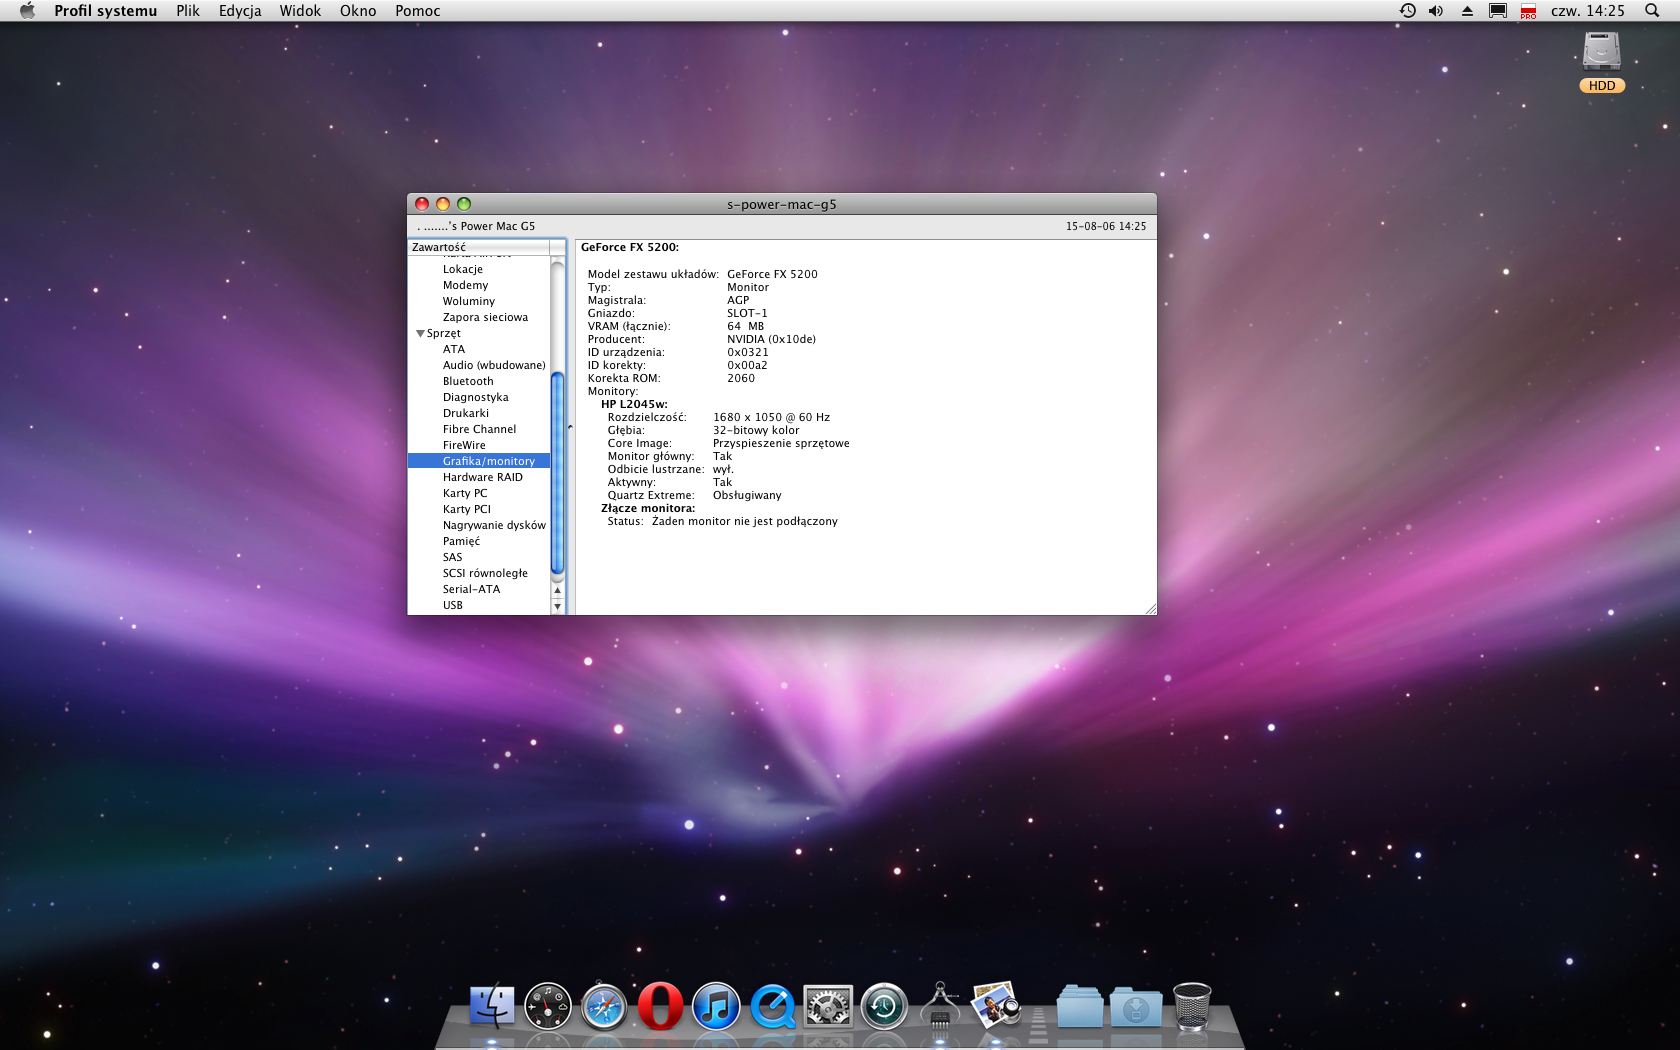The height and width of the screenshot is (1050, 1680).
Task: Open the Pomoc menu
Action: tap(417, 11)
